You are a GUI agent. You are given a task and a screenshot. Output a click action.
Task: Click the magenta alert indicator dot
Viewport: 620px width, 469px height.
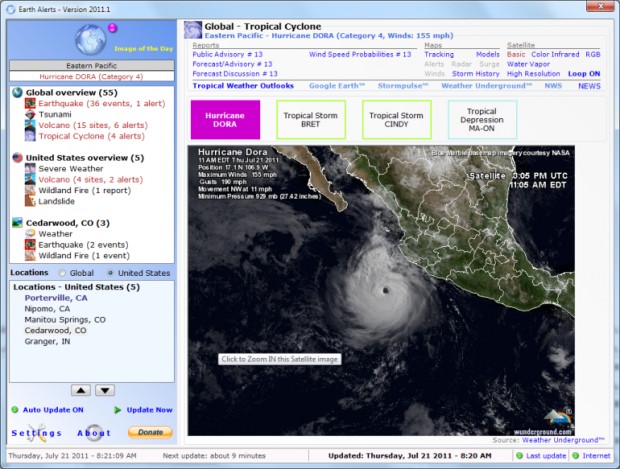pos(113,28)
